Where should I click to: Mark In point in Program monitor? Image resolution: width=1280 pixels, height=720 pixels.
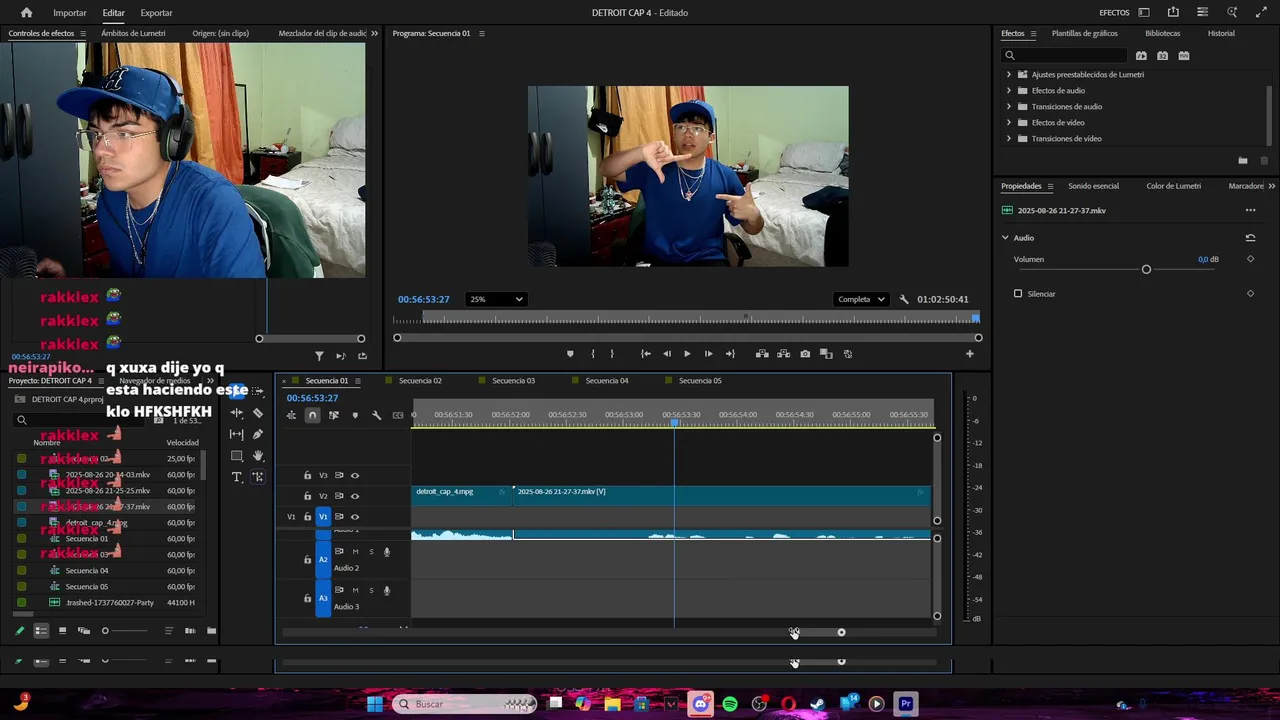(x=593, y=354)
